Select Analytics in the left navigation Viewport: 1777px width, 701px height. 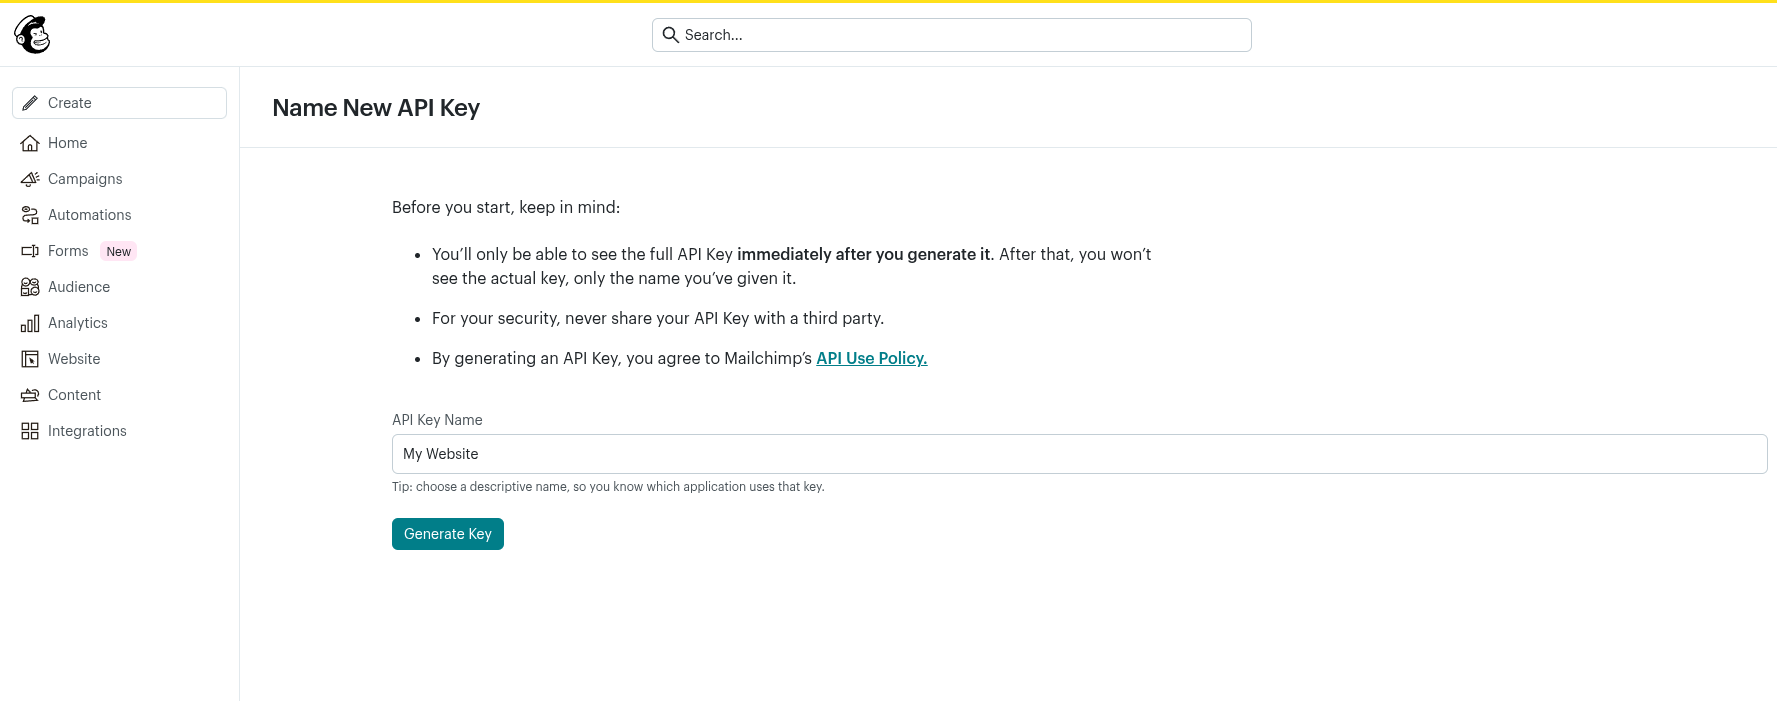(x=78, y=323)
